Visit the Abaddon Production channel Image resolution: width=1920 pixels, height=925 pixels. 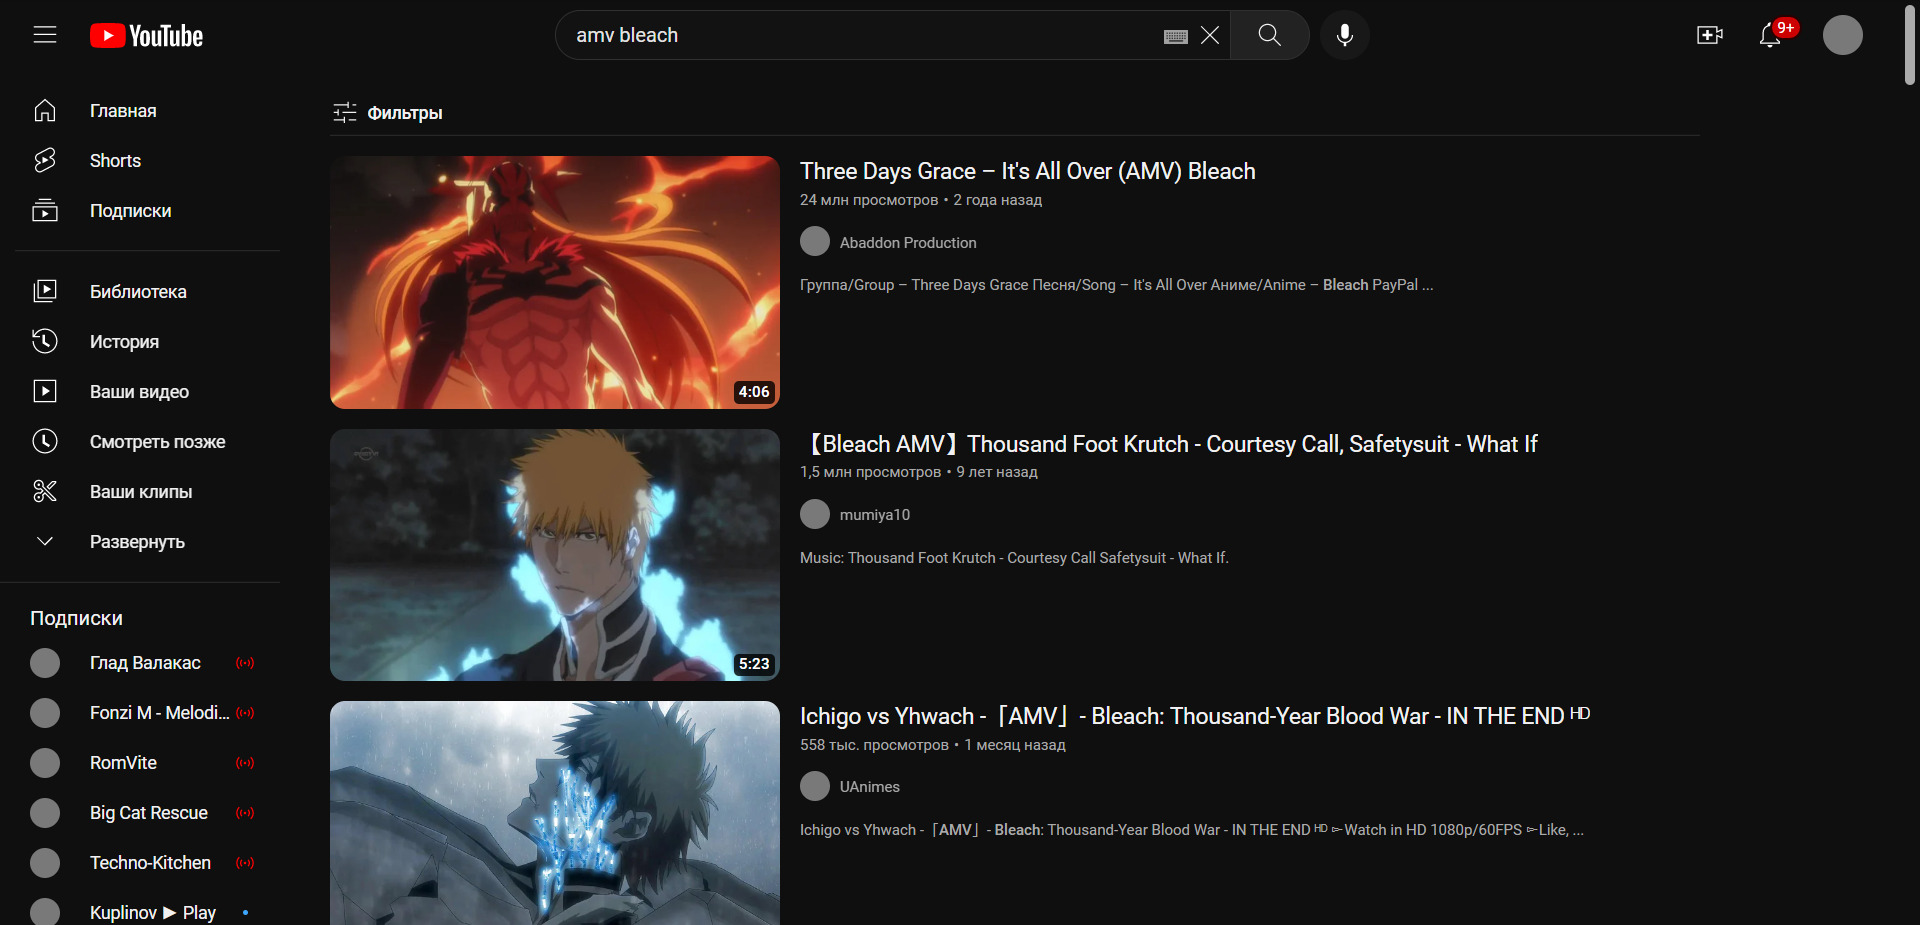[907, 243]
